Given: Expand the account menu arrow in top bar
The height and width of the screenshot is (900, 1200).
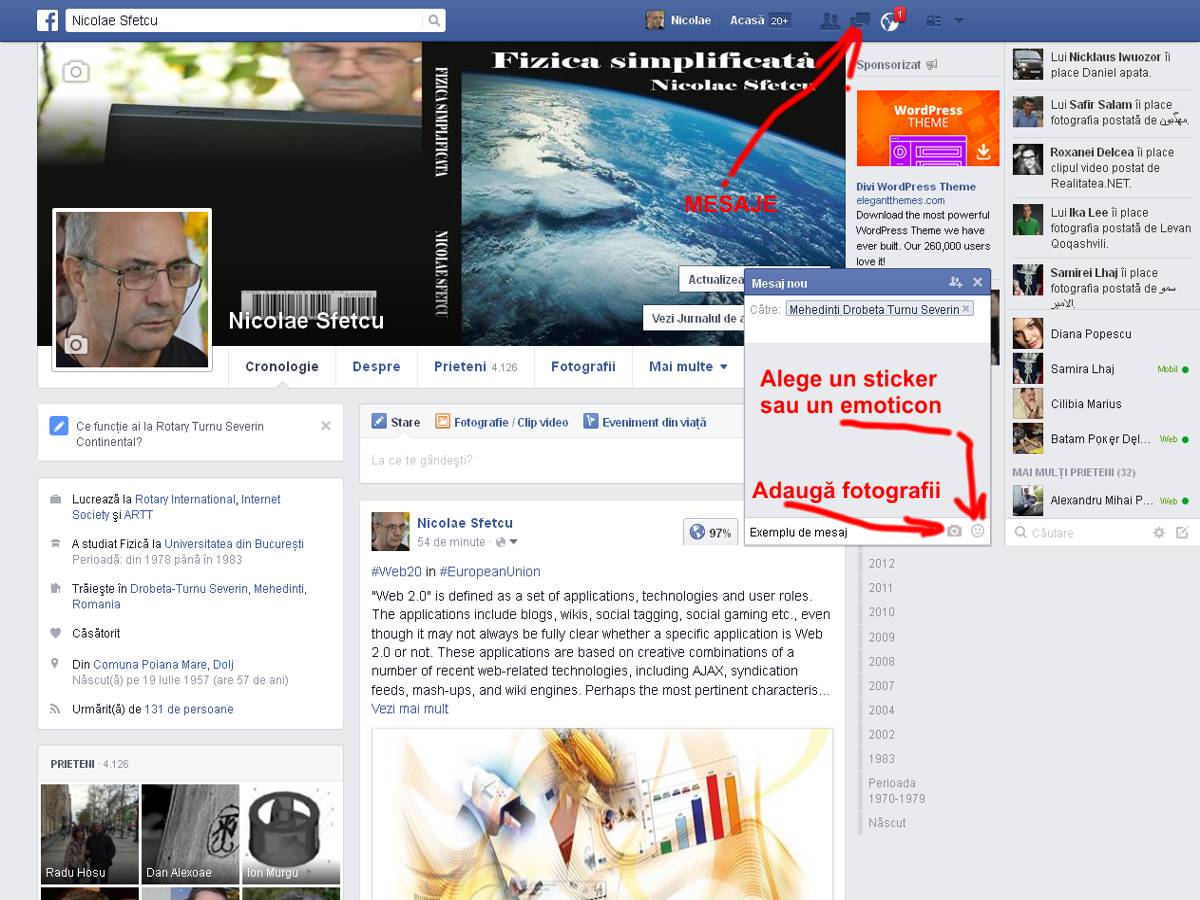Looking at the screenshot, I should [959, 21].
